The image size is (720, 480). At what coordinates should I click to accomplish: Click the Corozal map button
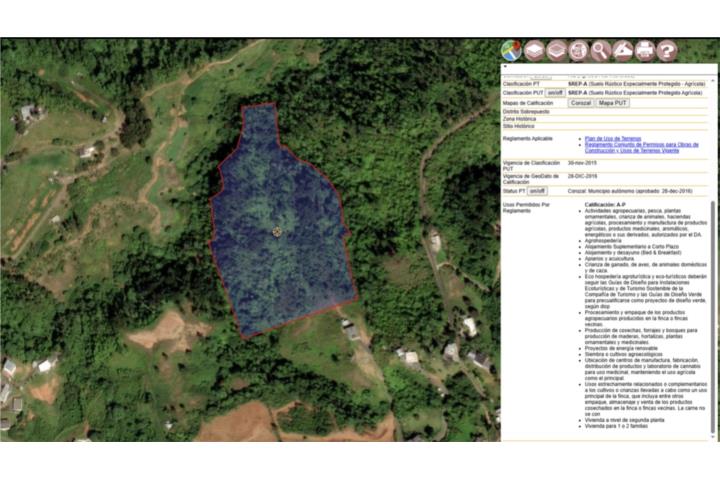(581, 103)
